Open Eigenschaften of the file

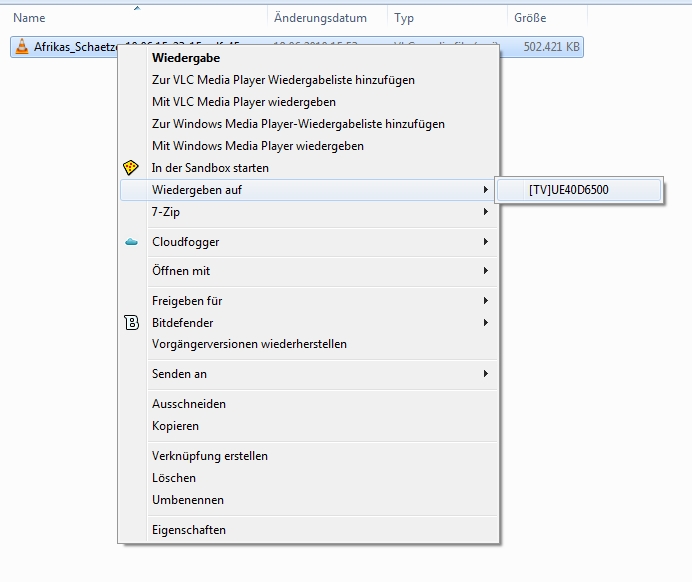309,529
